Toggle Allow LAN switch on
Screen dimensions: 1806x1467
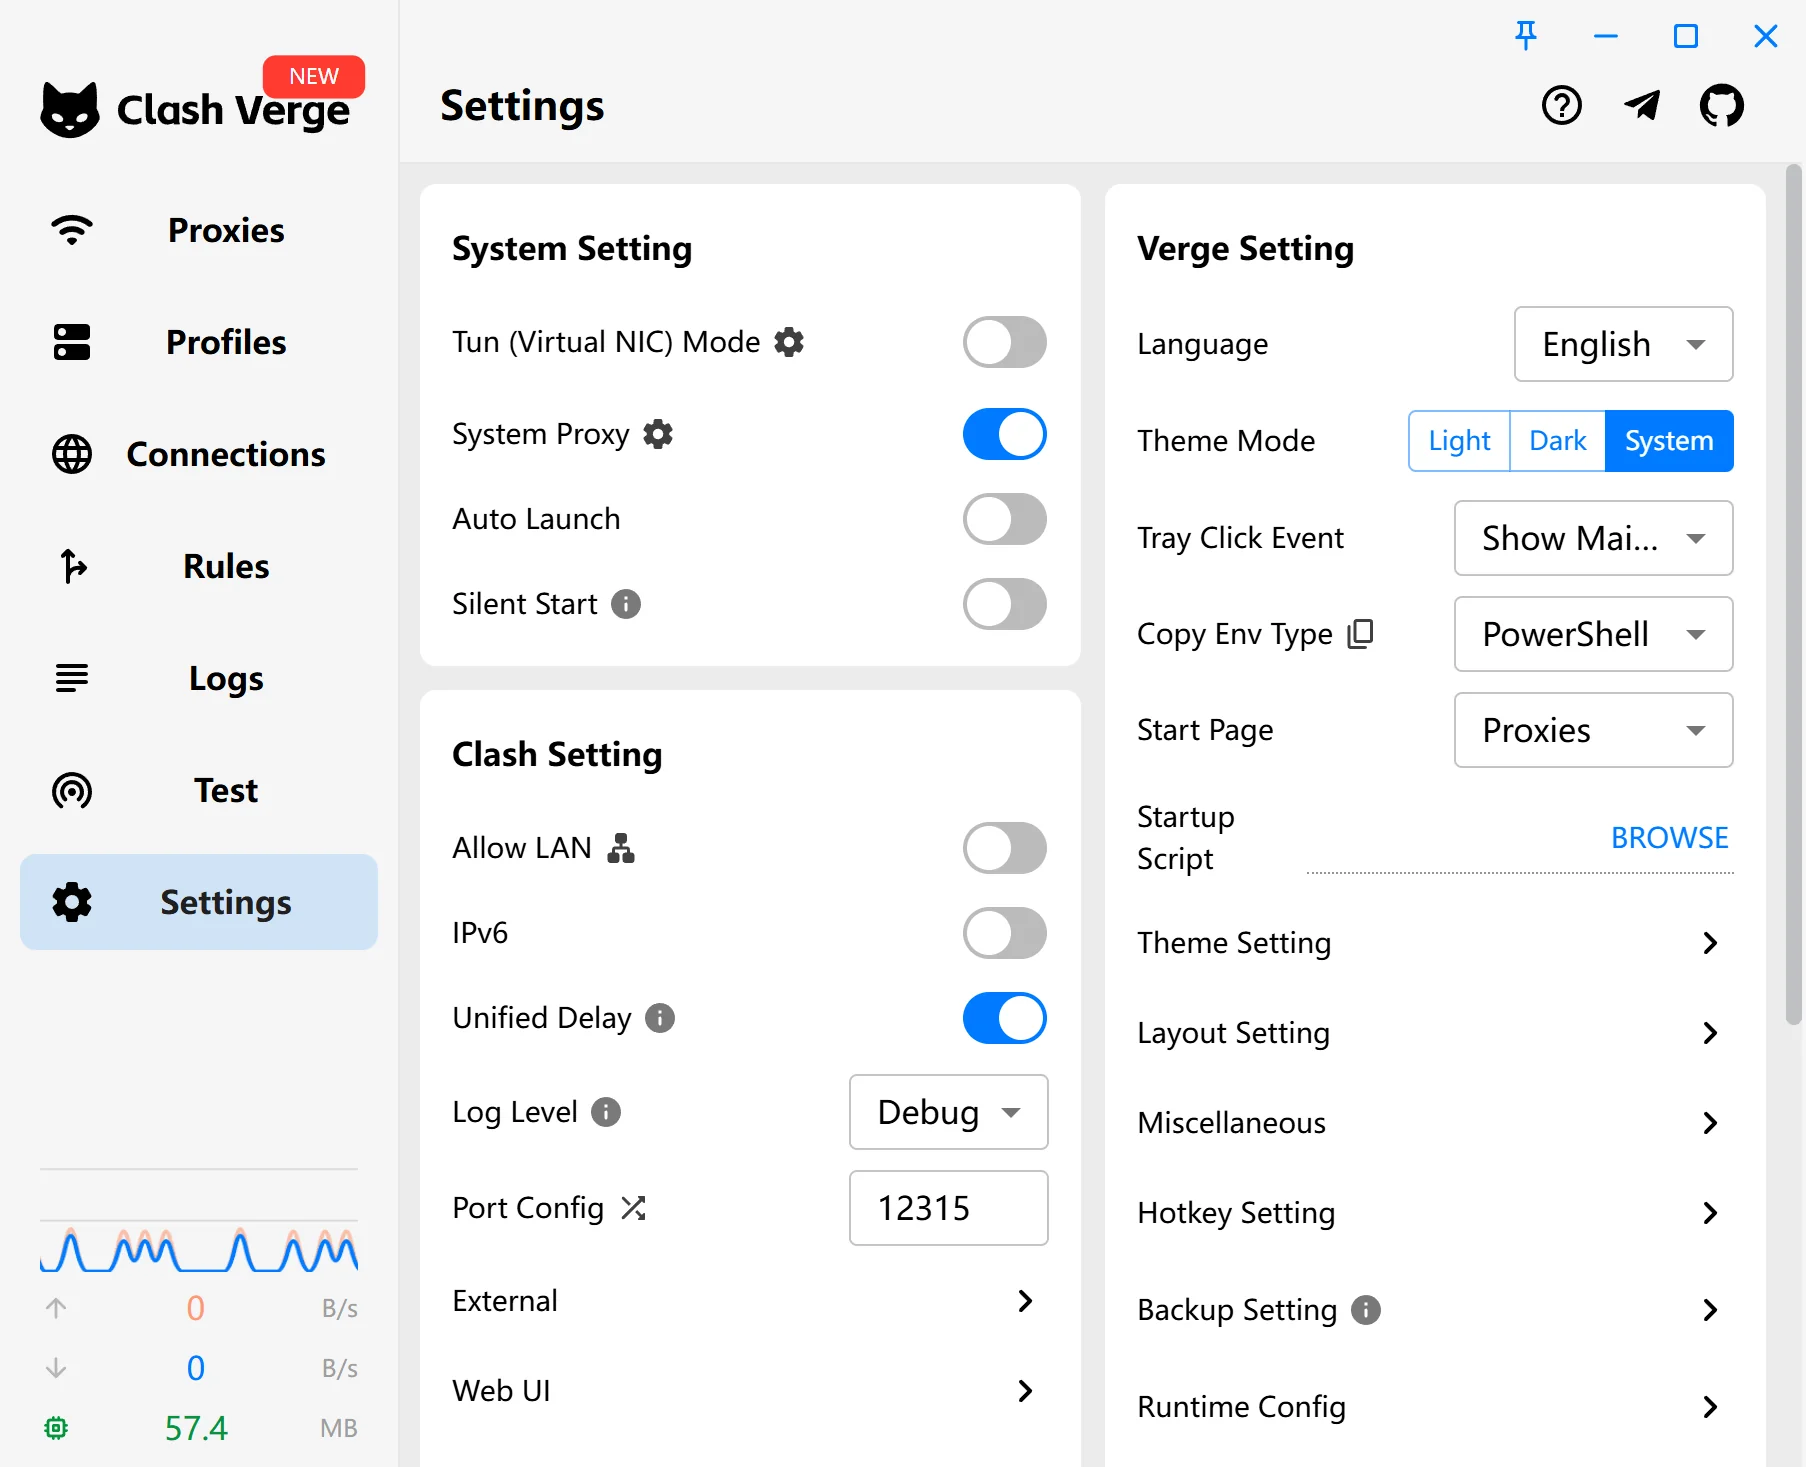[1005, 848]
